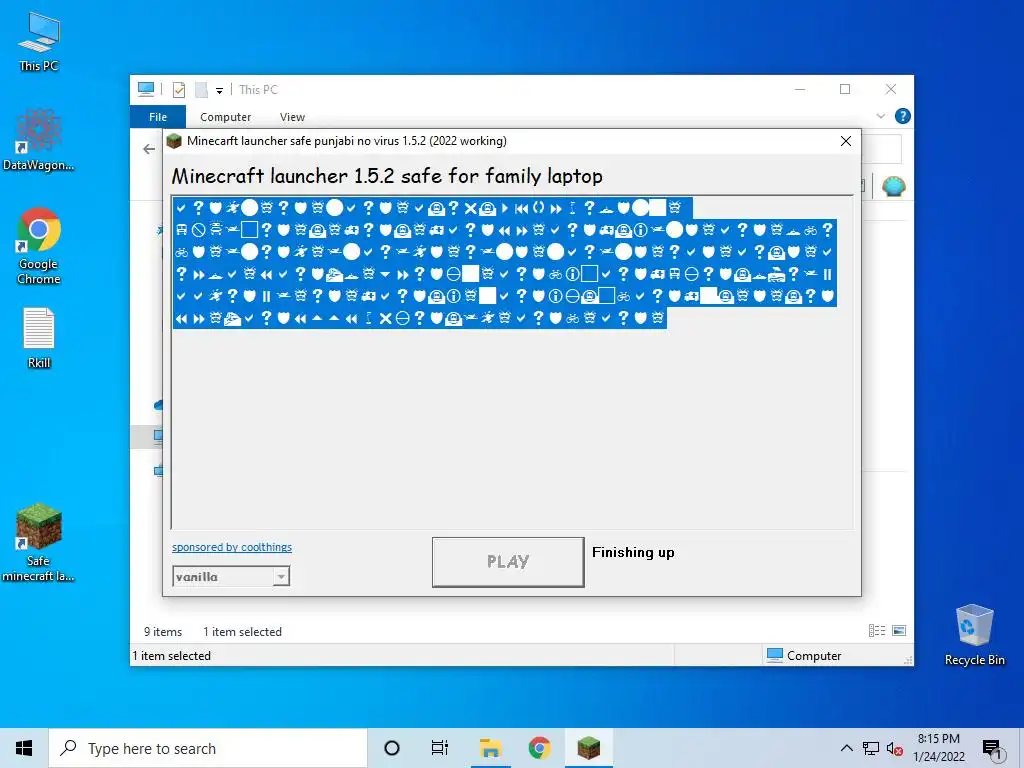Viewport: 1024px width, 768px height.
Task: Click New folder quick access toolbar icon
Action: click(202, 89)
